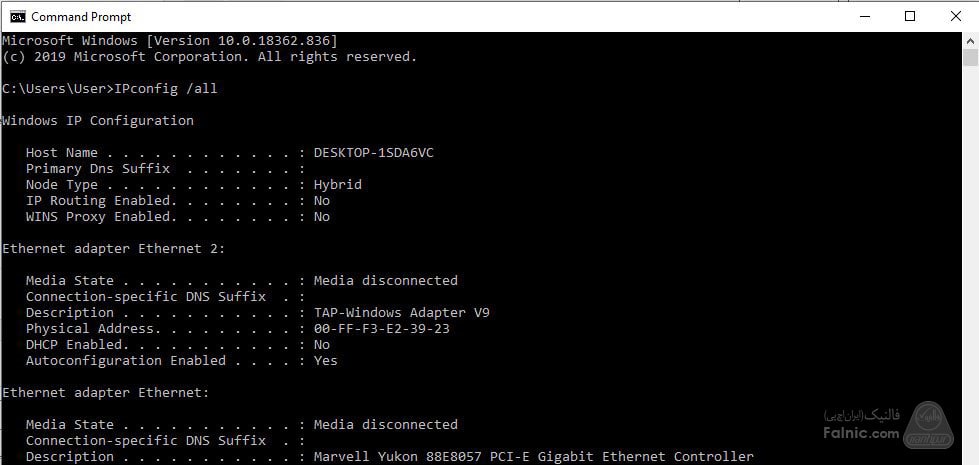Close the Command Prompt window
Screen dimensions: 979x465
click(955, 16)
